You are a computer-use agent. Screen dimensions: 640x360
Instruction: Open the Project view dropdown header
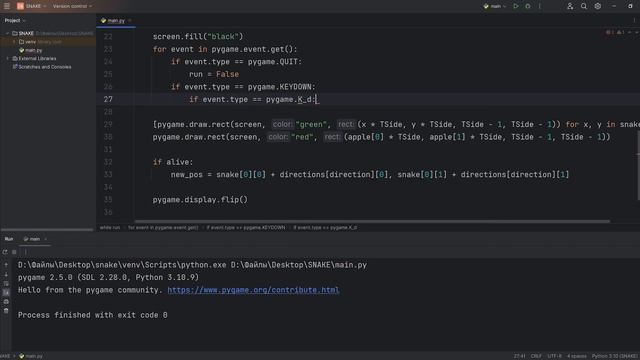(x=15, y=20)
